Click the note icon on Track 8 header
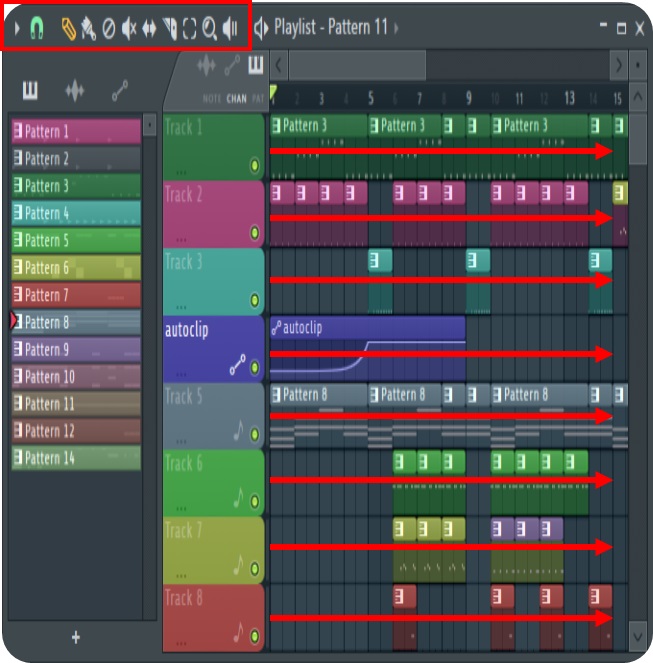 pos(239,633)
